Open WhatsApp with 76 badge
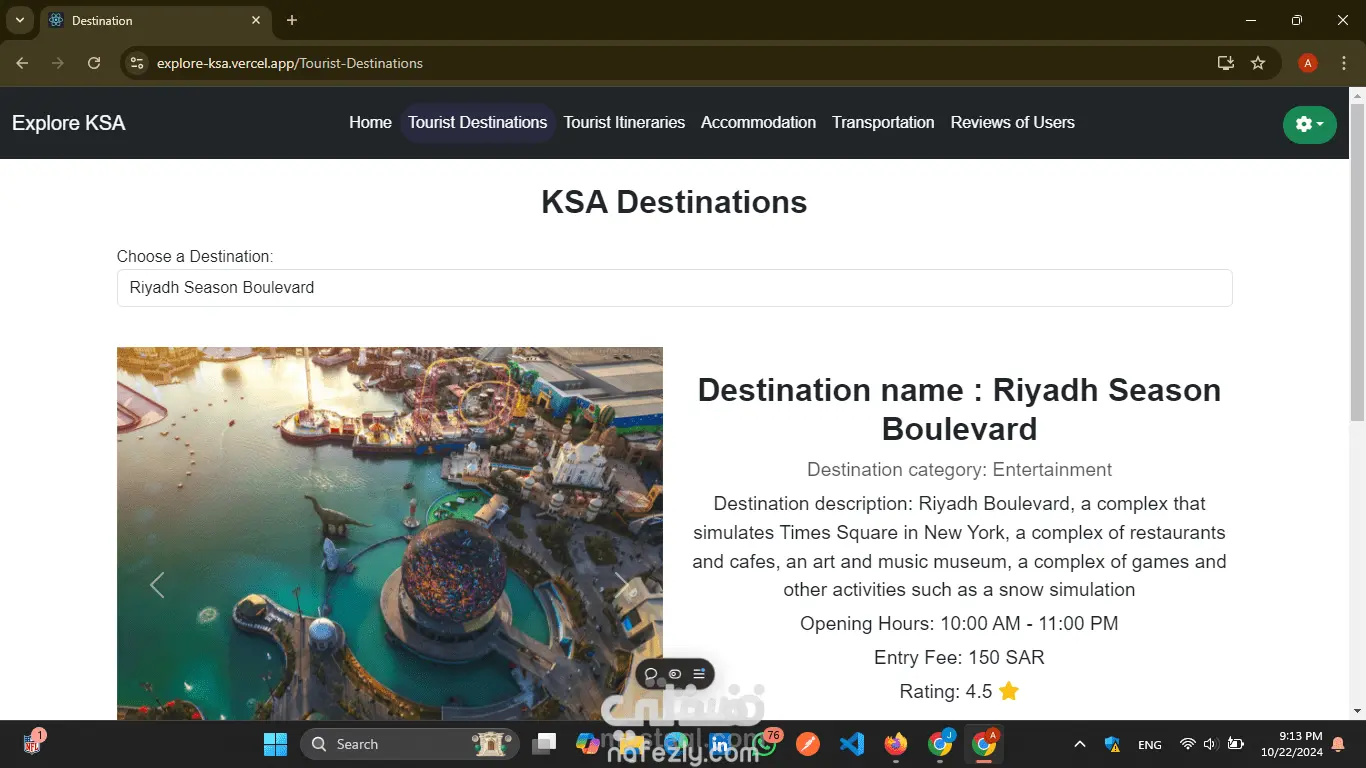 pyautogui.click(x=764, y=744)
